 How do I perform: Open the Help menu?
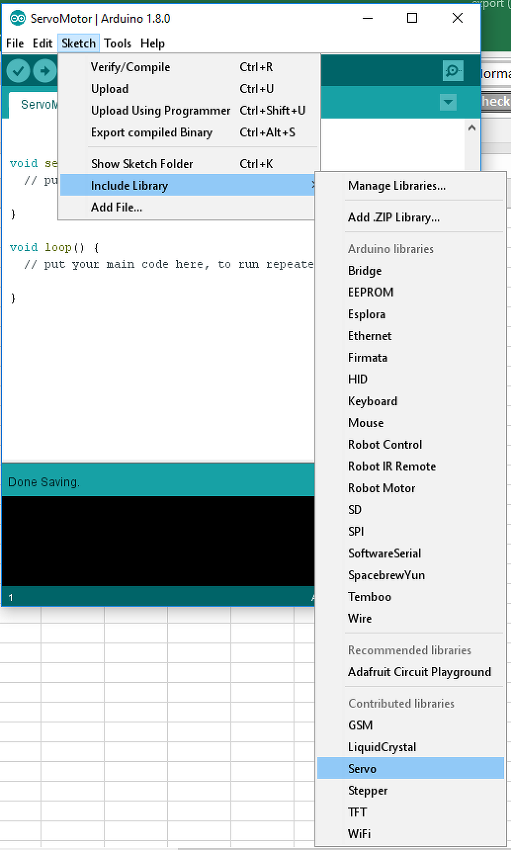point(152,43)
